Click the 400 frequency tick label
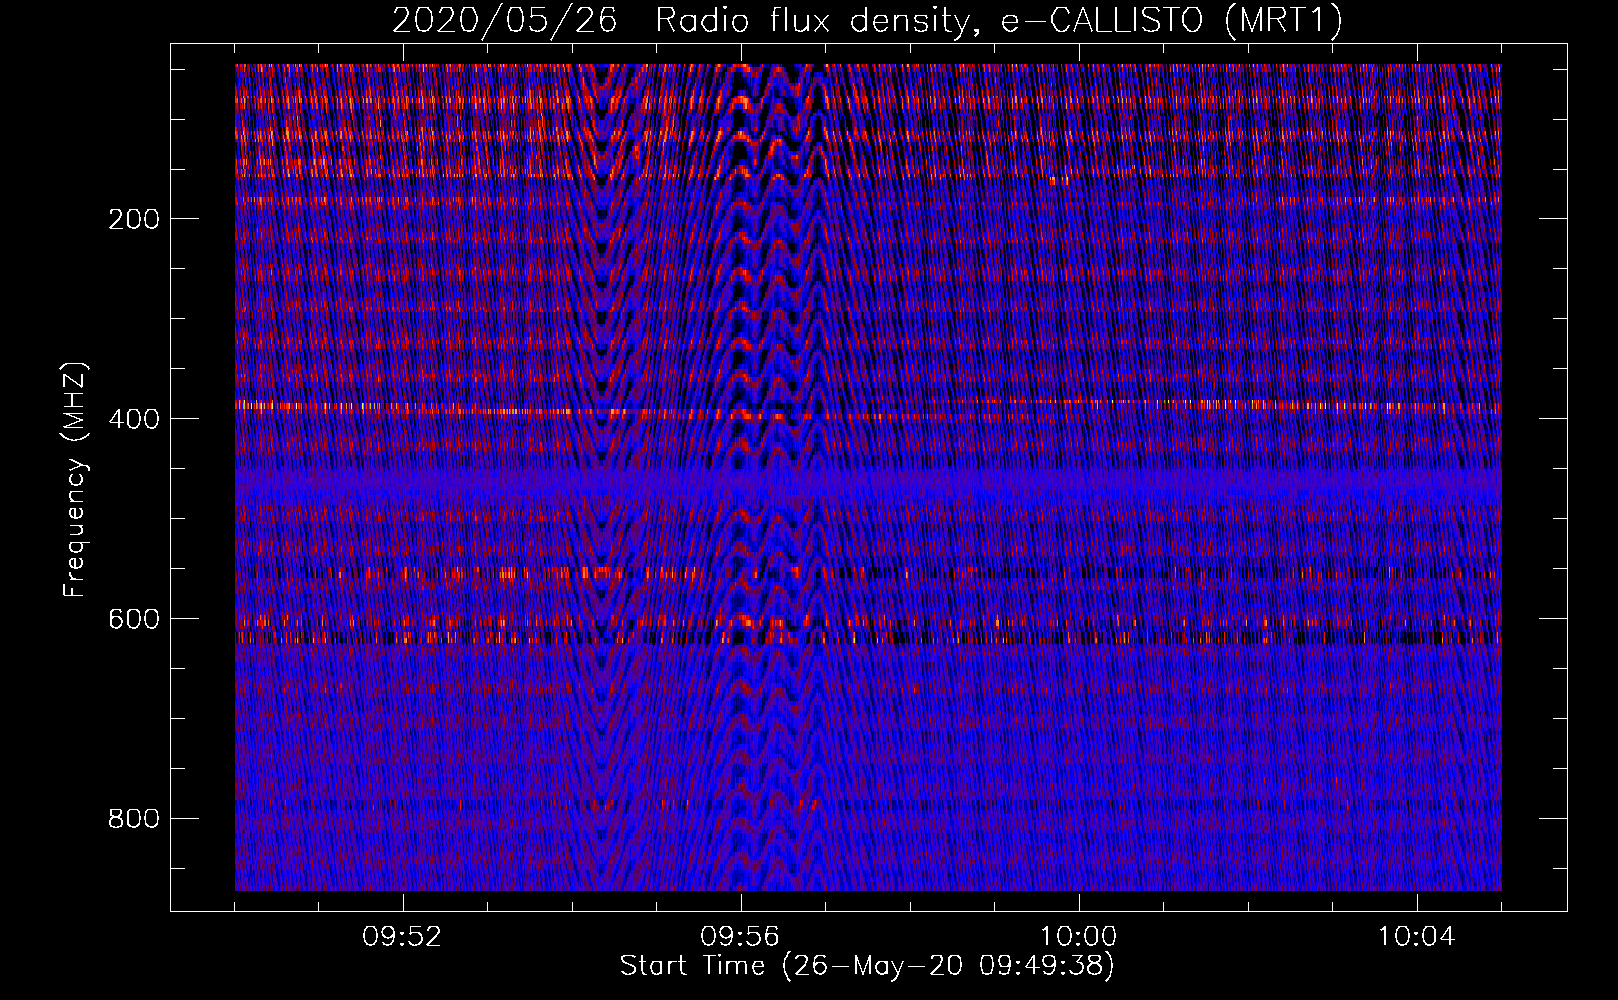This screenshot has width=1618, height=1000. [134, 419]
